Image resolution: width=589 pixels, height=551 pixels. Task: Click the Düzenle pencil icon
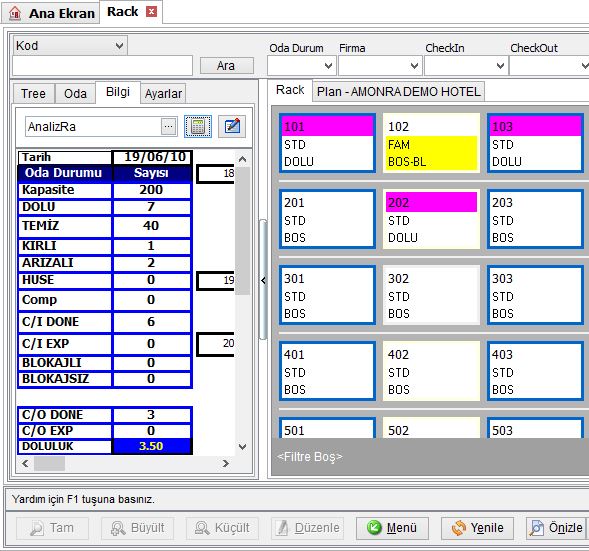(282, 528)
